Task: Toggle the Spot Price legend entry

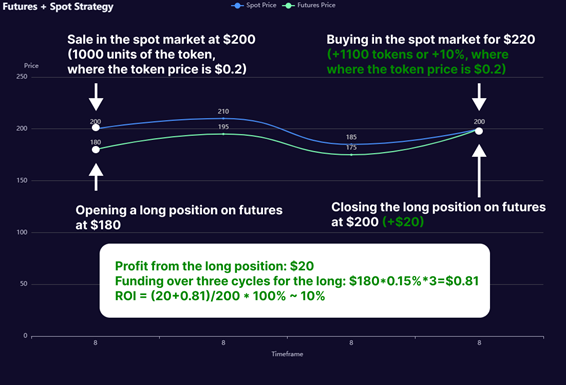Action: [x=254, y=5]
